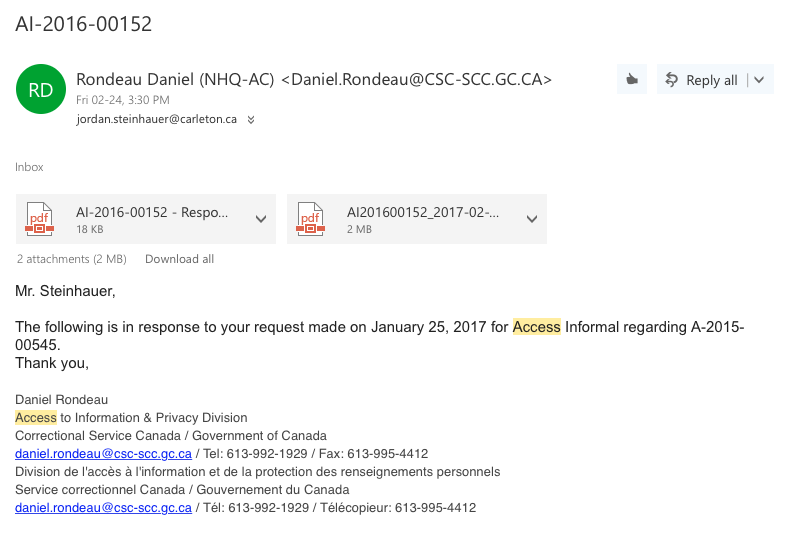Click the Reply all arrow icon
The height and width of the screenshot is (555, 787).
click(x=672, y=80)
